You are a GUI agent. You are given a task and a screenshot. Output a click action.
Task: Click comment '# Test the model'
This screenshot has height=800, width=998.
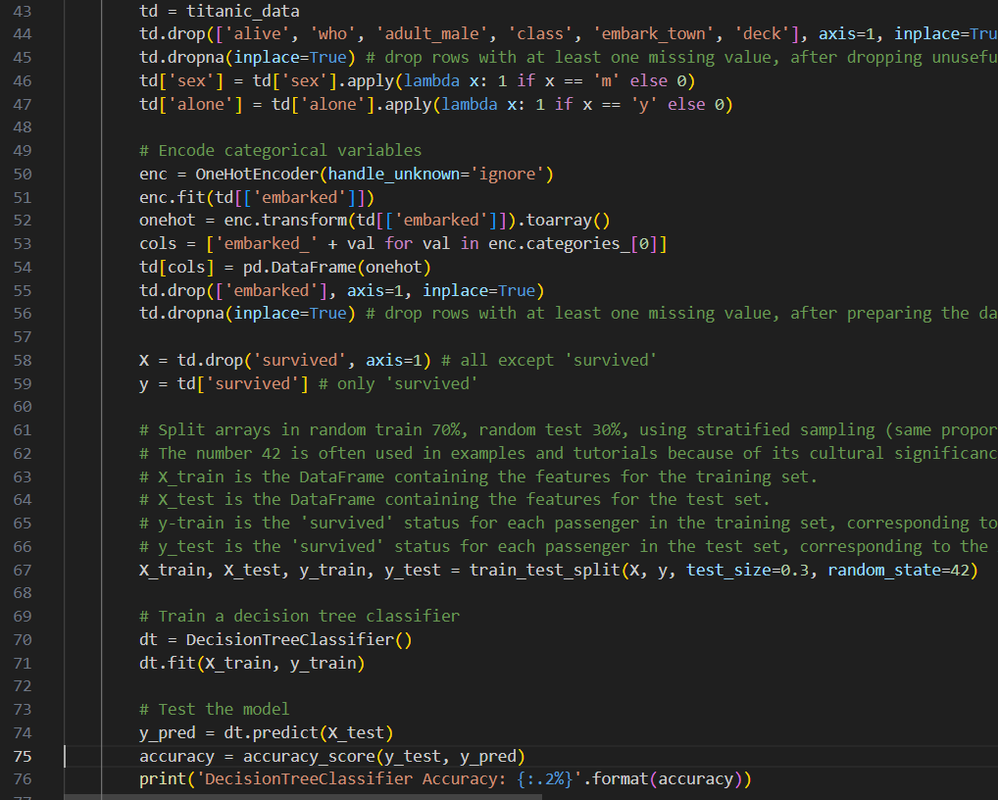coord(214,709)
